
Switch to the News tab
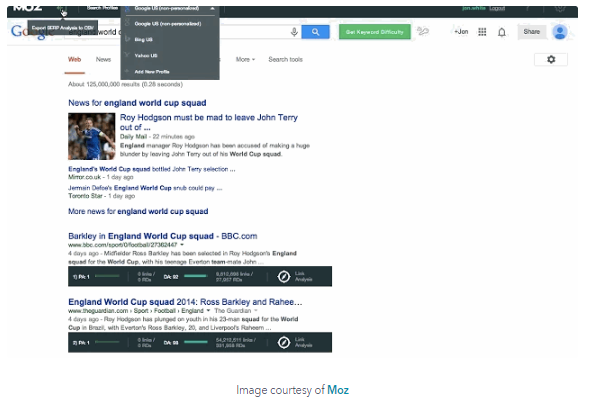[x=103, y=59]
